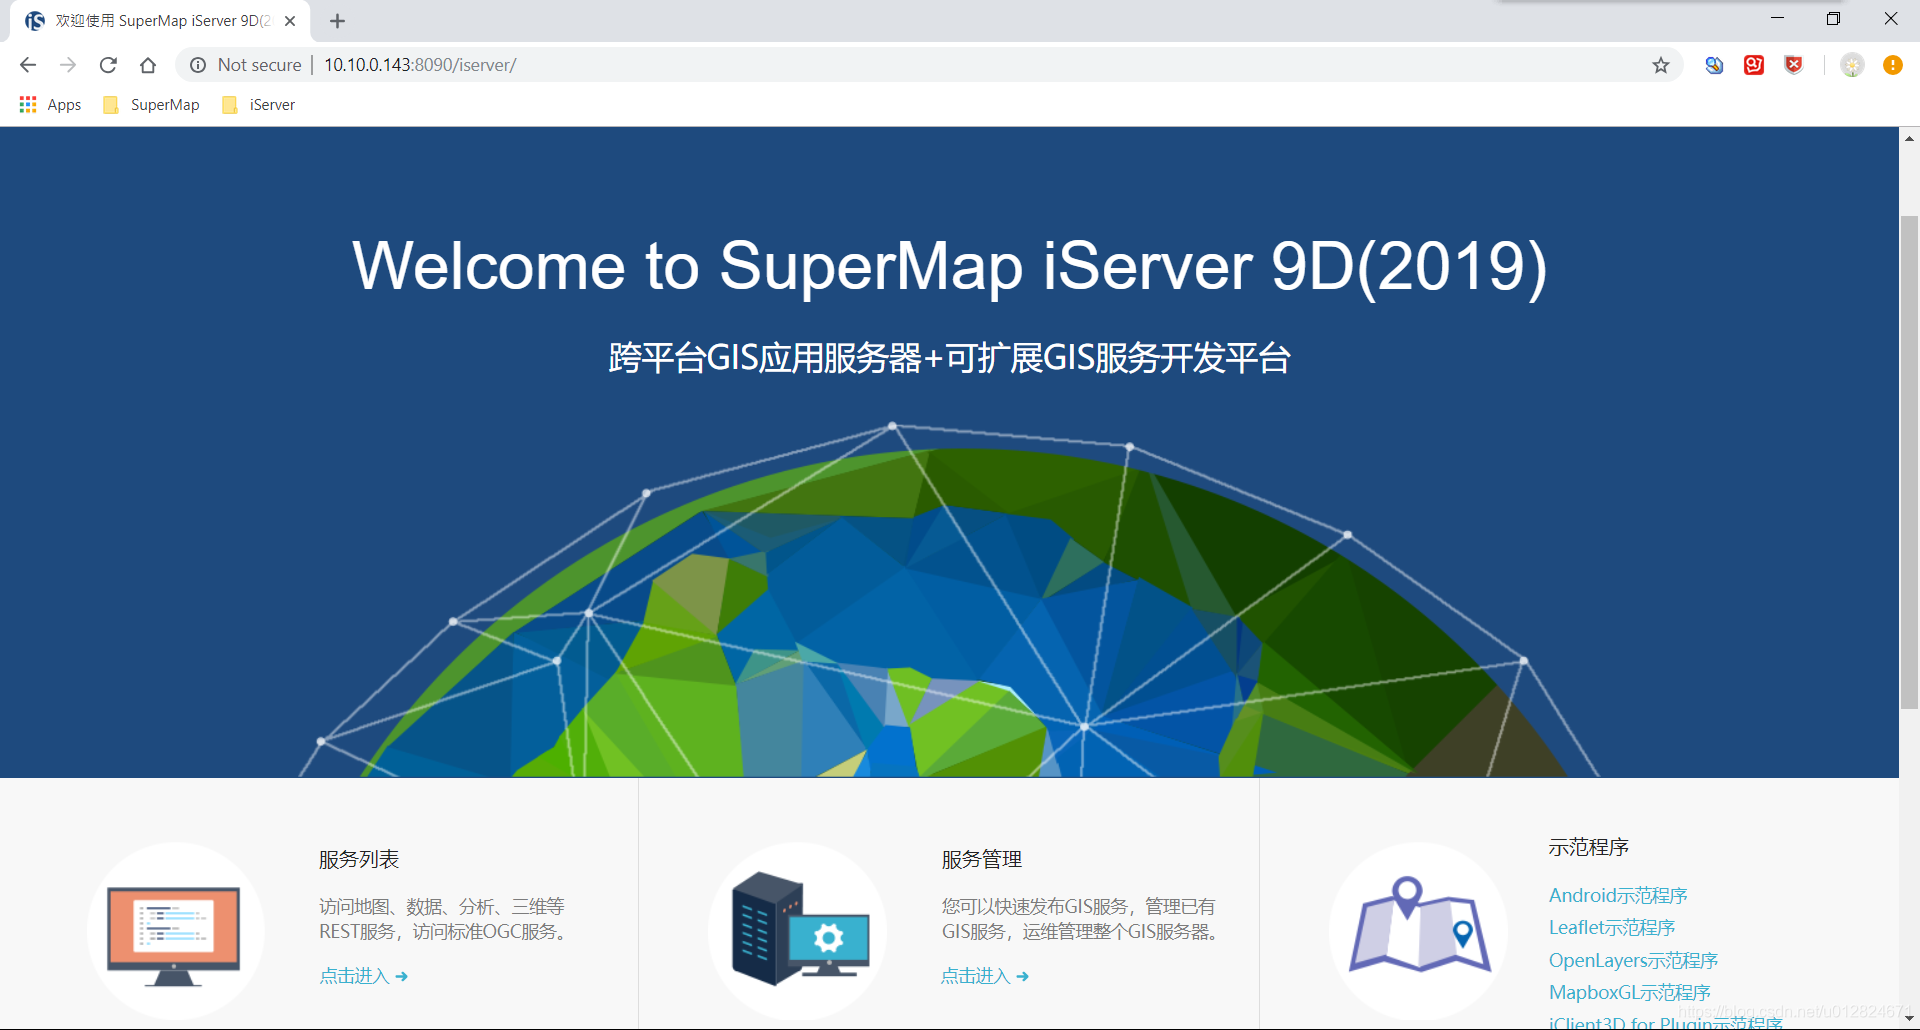Click the monitor icon for 服务列表
Screen dimensions: 1920x1030
[175, 931]
